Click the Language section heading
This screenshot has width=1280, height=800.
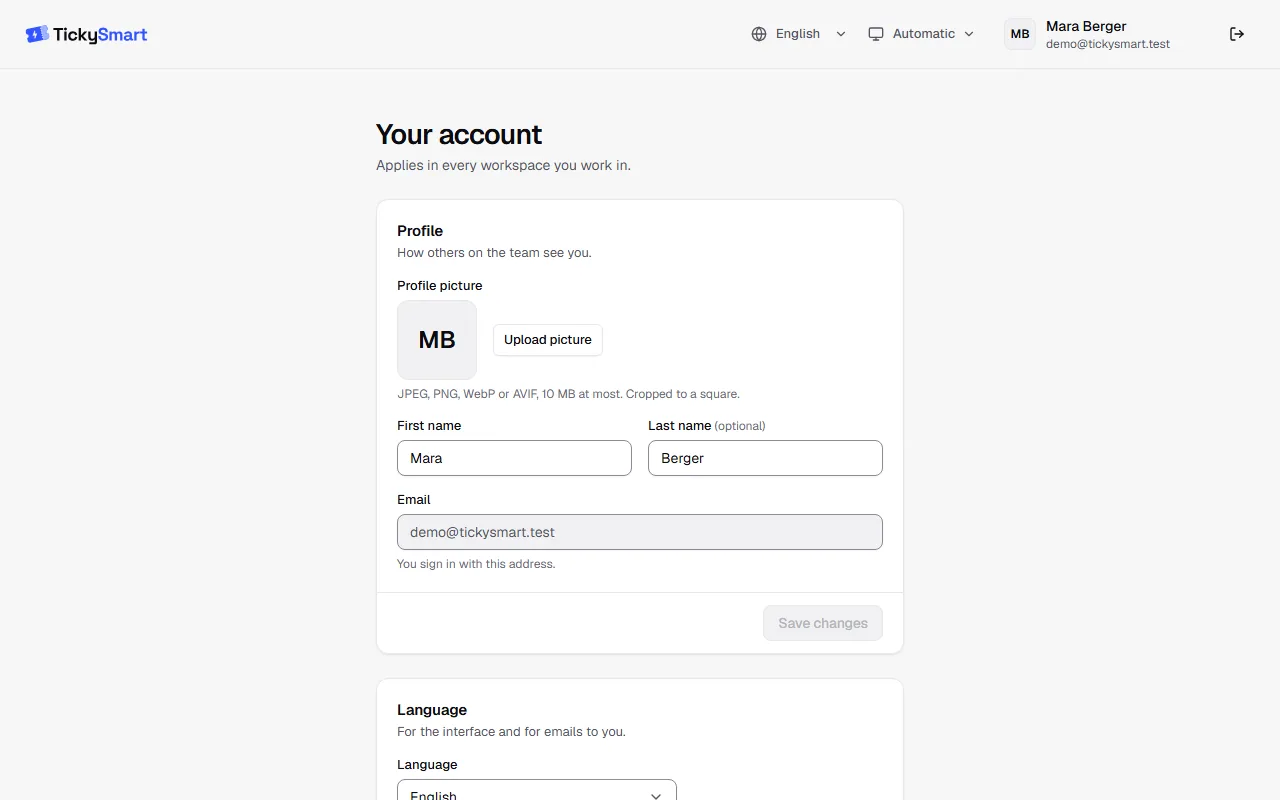pos(432,710)
